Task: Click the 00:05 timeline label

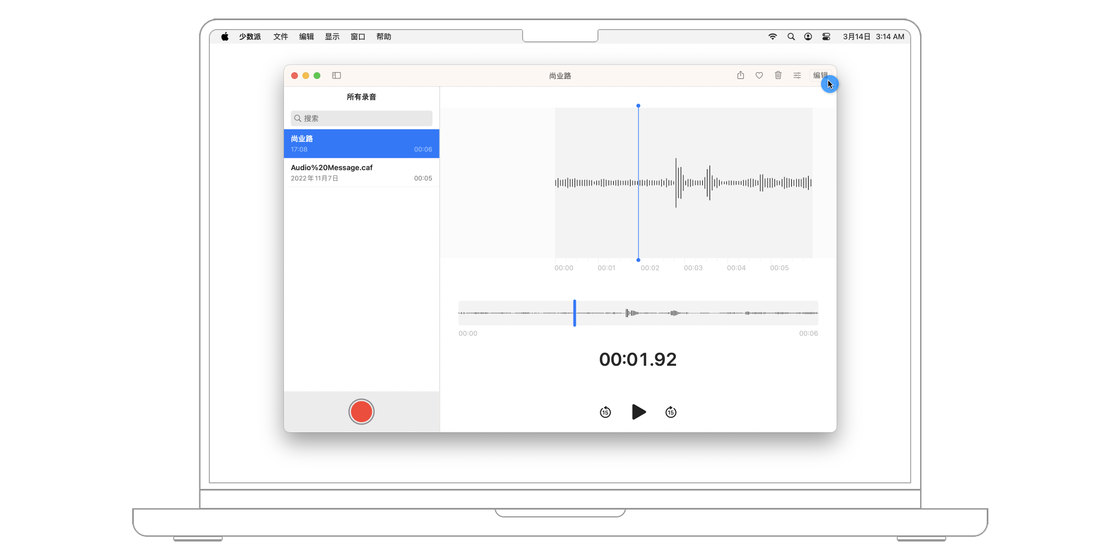Action: pyautogui.click(x=779, y=268)
